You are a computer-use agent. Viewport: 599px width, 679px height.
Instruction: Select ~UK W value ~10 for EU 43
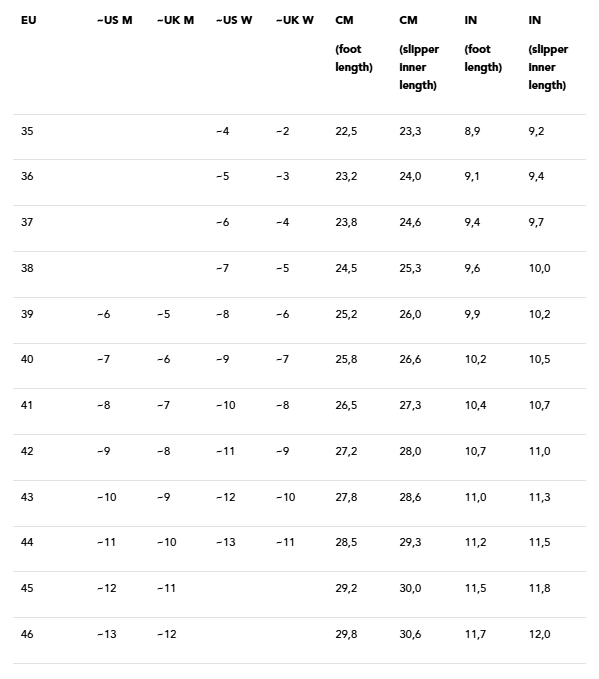point(286,497)
